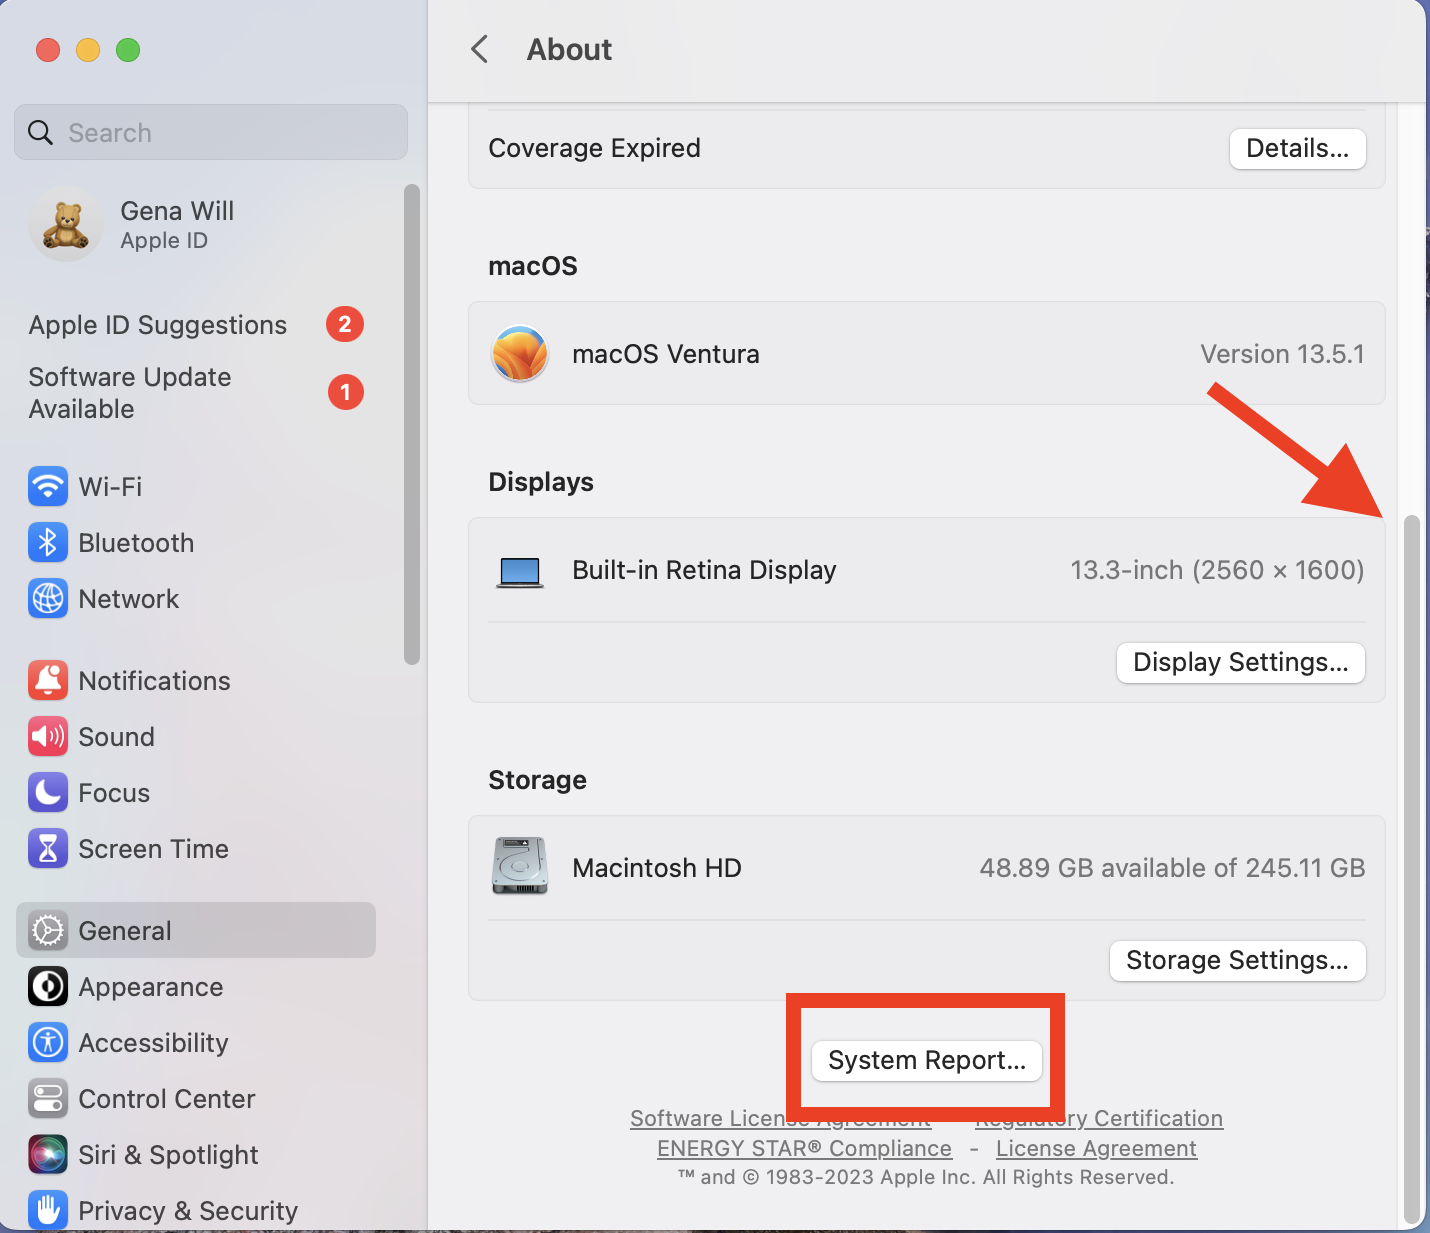Screen dimensions: 1430x1233
Task: Click the Built-in Retina Display laptop icon
Action: (520, 572)
